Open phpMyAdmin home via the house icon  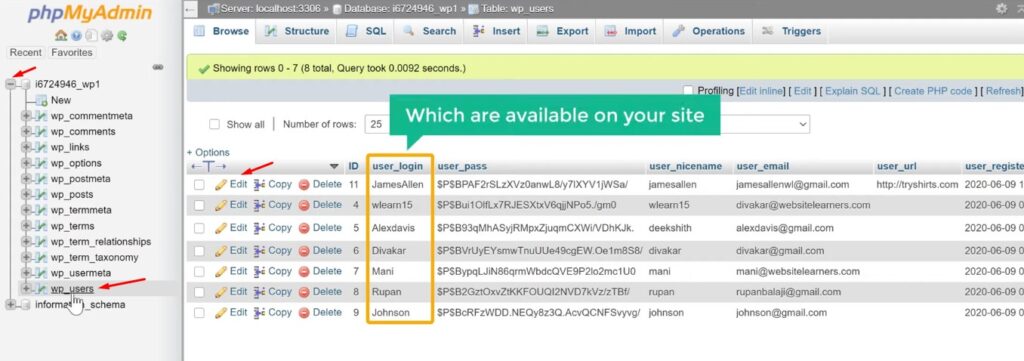tap(61, 36)
